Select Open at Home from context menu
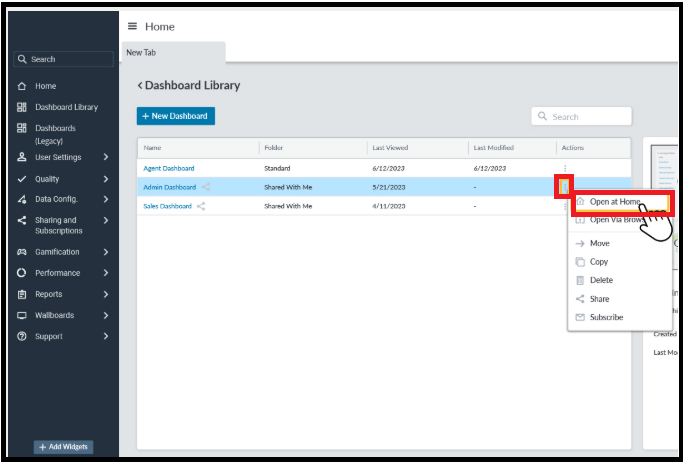Image resolution: width=683 pixels, height=466 pixels. (x=621, y=202)
